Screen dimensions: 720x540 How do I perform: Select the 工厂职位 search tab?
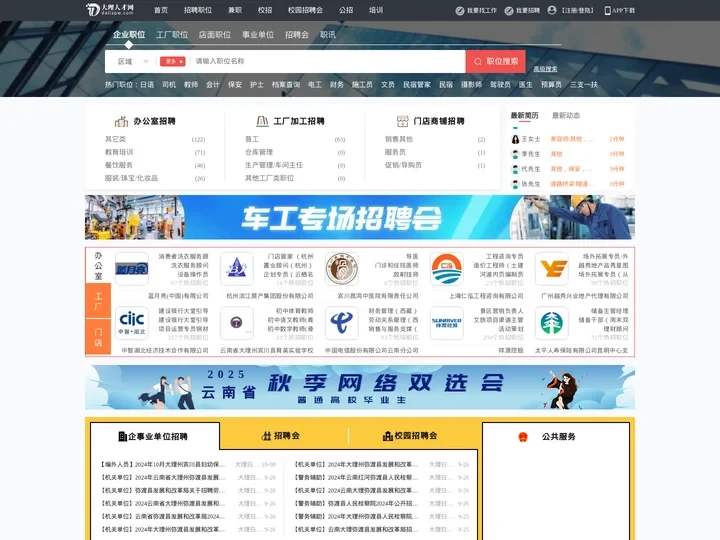(172, 34)
